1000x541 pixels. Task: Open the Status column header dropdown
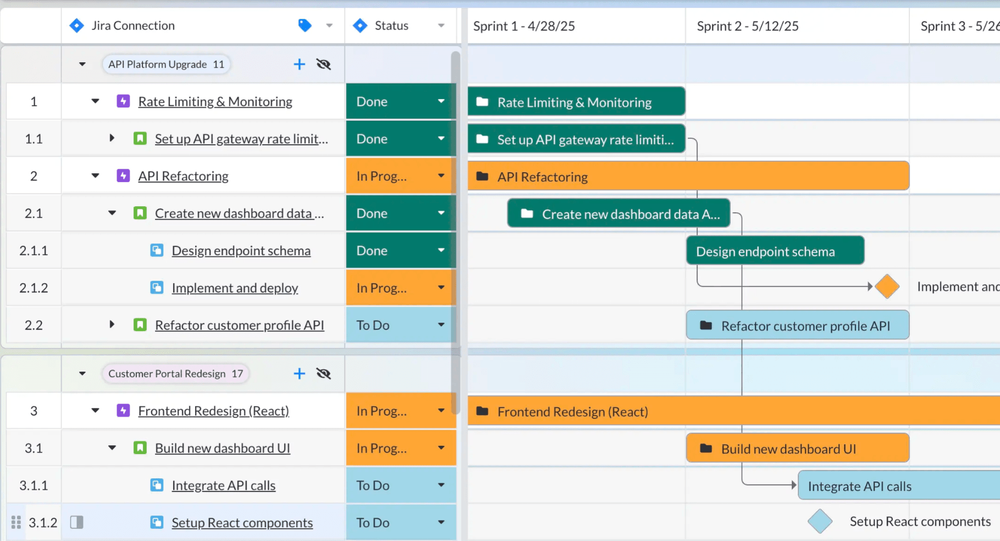(x=441, y=26)
